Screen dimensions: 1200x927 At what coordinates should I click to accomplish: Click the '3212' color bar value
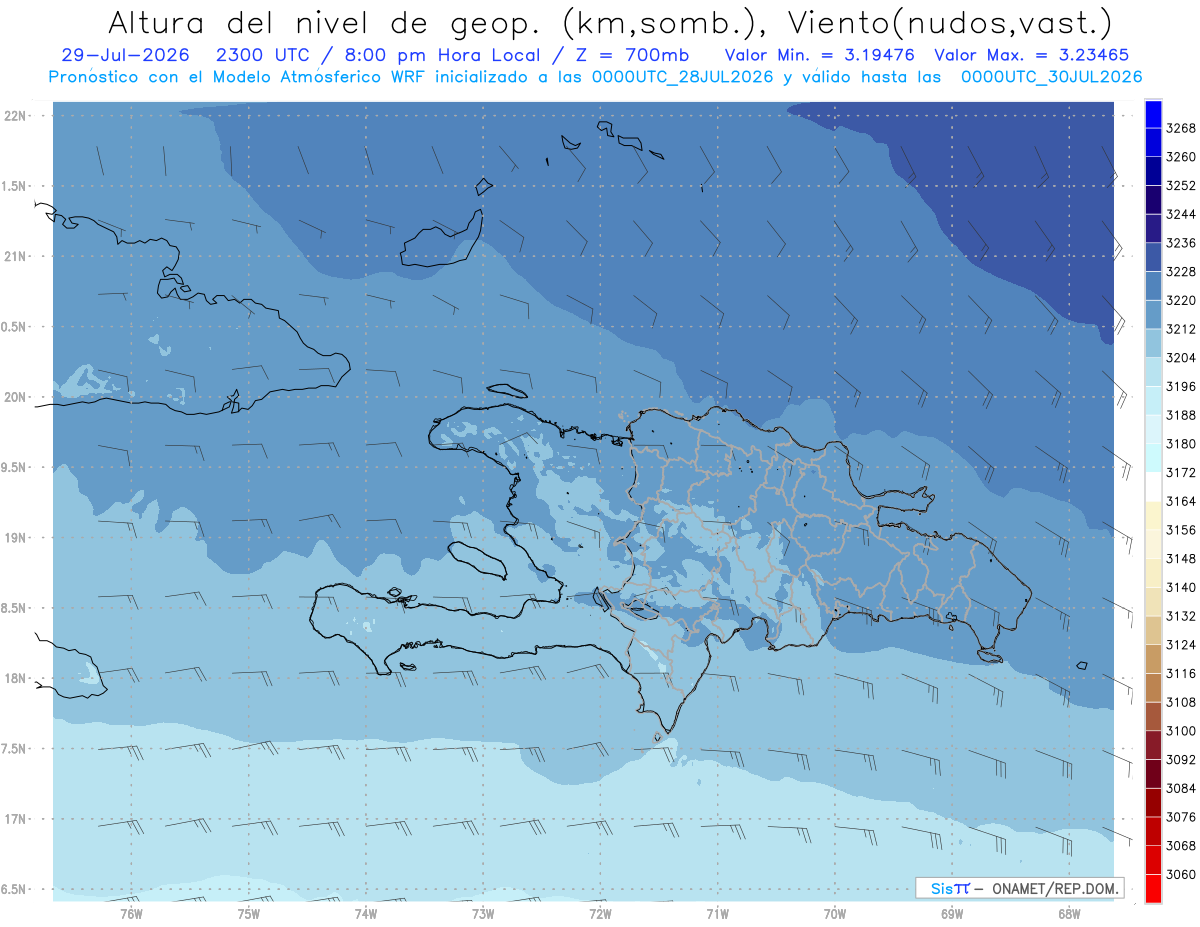click(1181, 329)
